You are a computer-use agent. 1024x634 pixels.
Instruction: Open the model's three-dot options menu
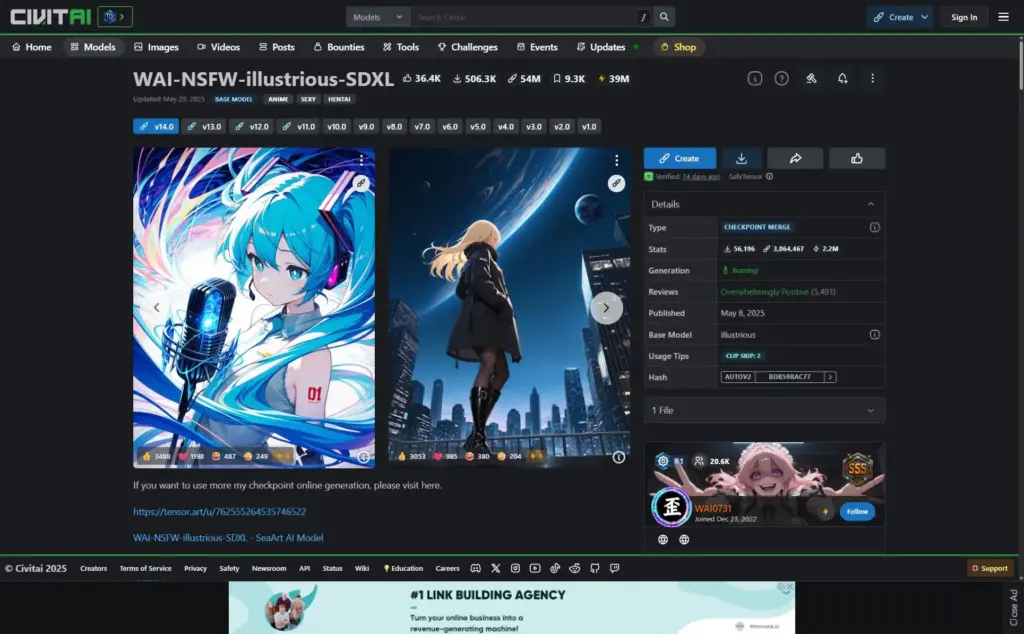pyautogui.click(x=872, y=78)
